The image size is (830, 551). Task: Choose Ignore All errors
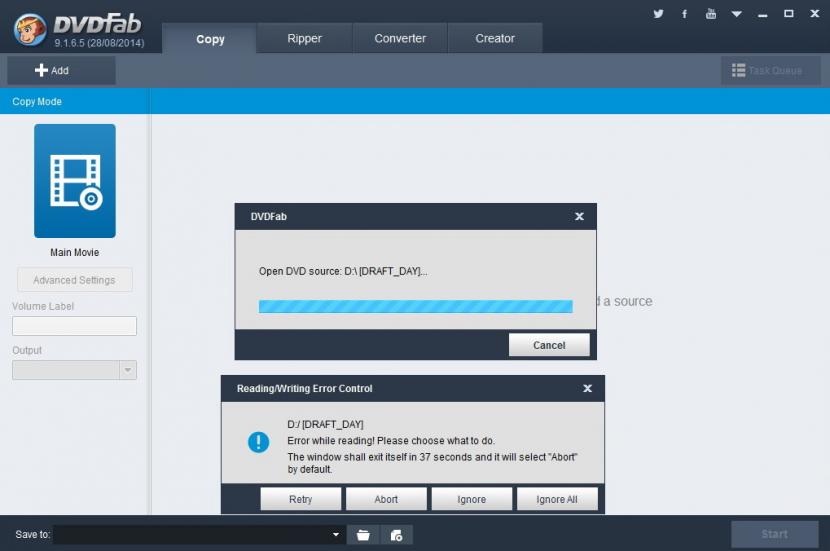pos(557,499)
